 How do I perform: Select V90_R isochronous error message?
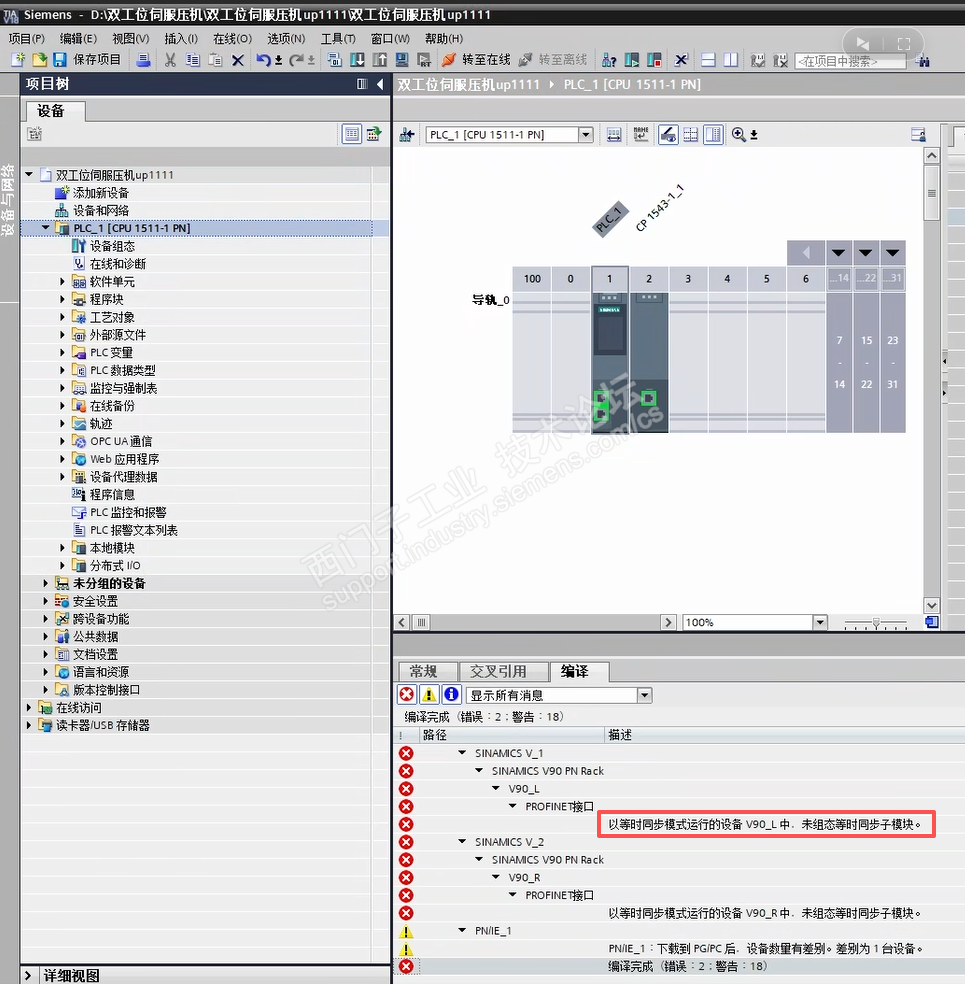[764, 913]
